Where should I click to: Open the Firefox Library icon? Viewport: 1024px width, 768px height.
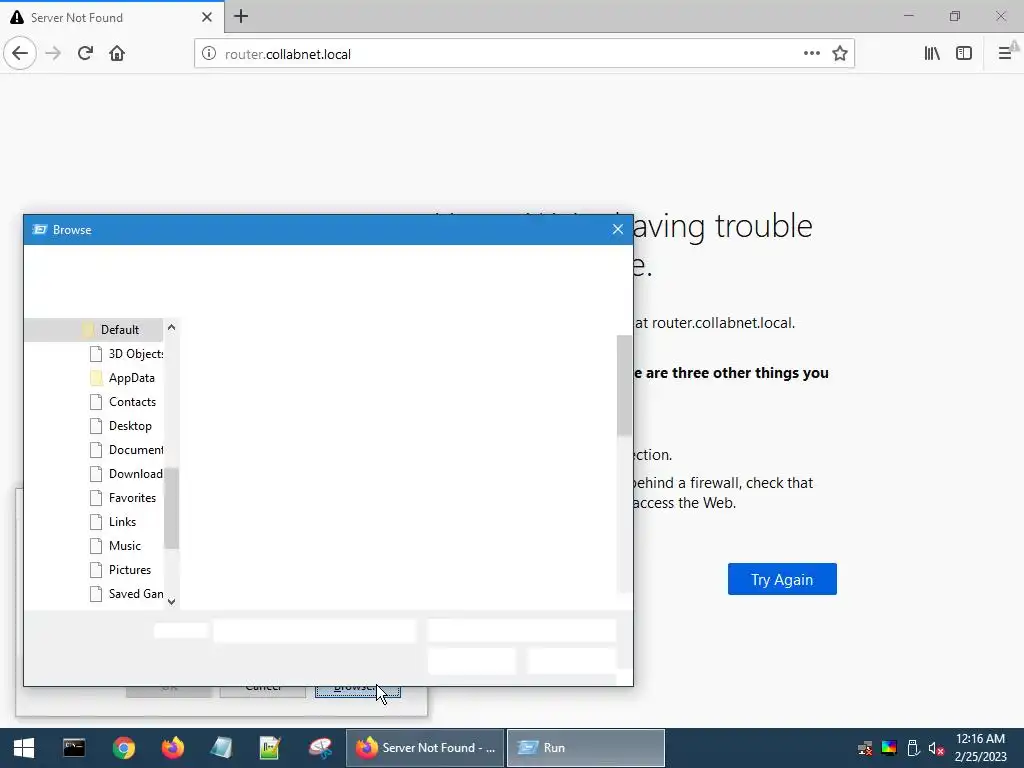click(x=932, y=54)
